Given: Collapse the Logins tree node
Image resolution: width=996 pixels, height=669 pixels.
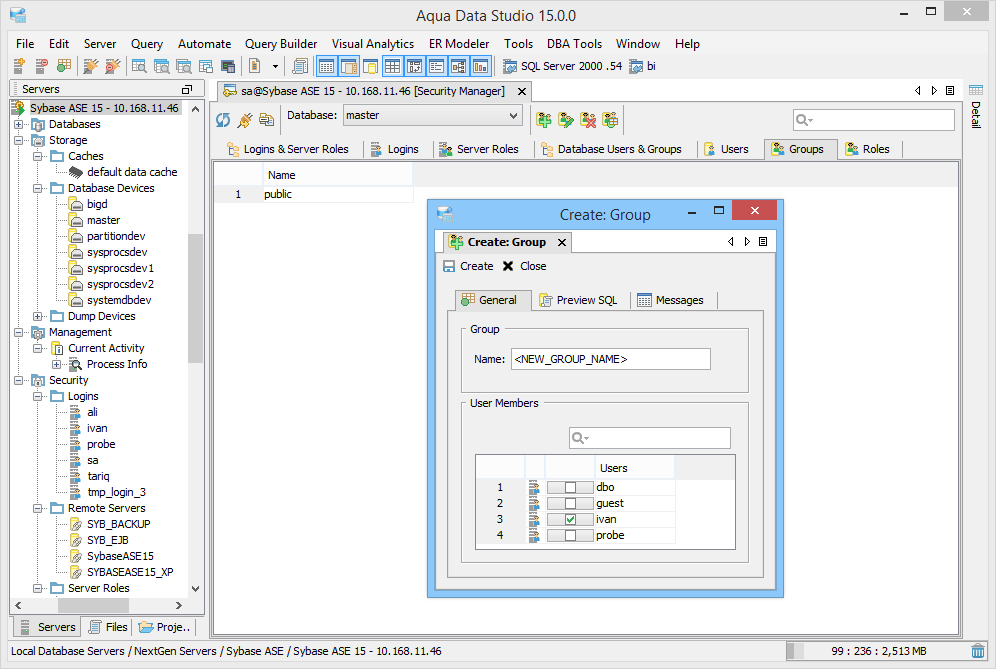Looking at the screenshot, I should [x=37, y=396].
